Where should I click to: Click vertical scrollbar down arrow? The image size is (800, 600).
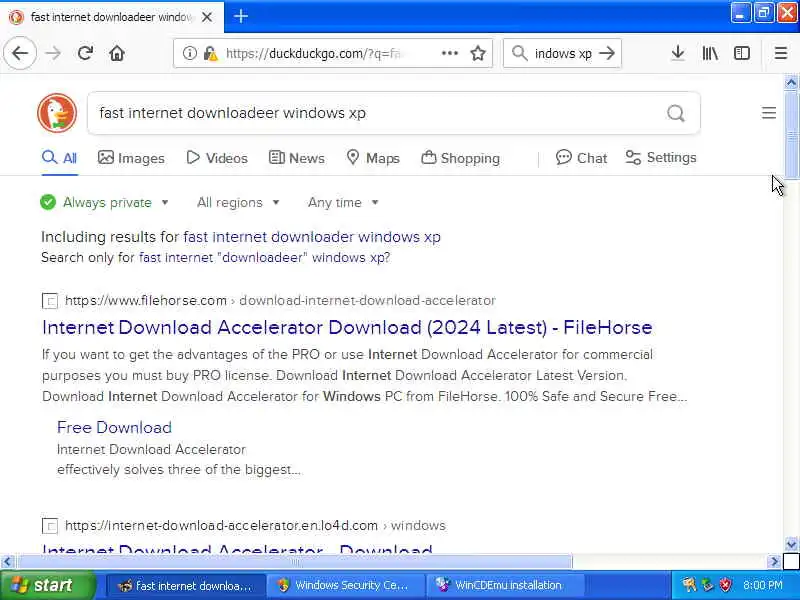coord(791,544)
